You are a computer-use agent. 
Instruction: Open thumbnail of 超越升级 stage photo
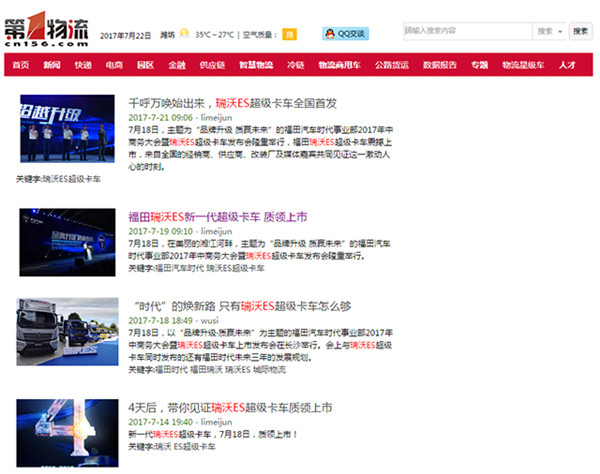67,129
